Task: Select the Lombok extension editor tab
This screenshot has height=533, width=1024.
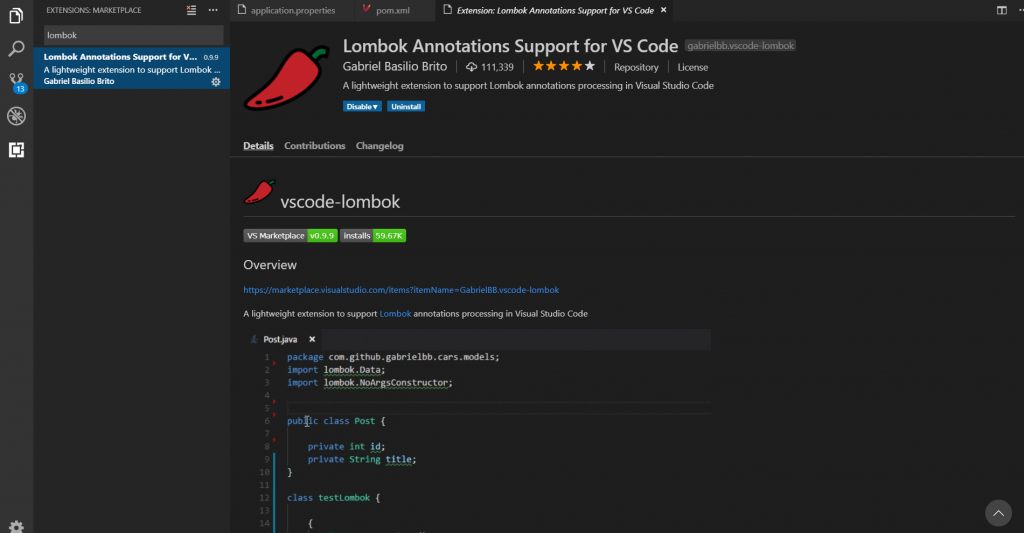Action: (x=555, y=10)
